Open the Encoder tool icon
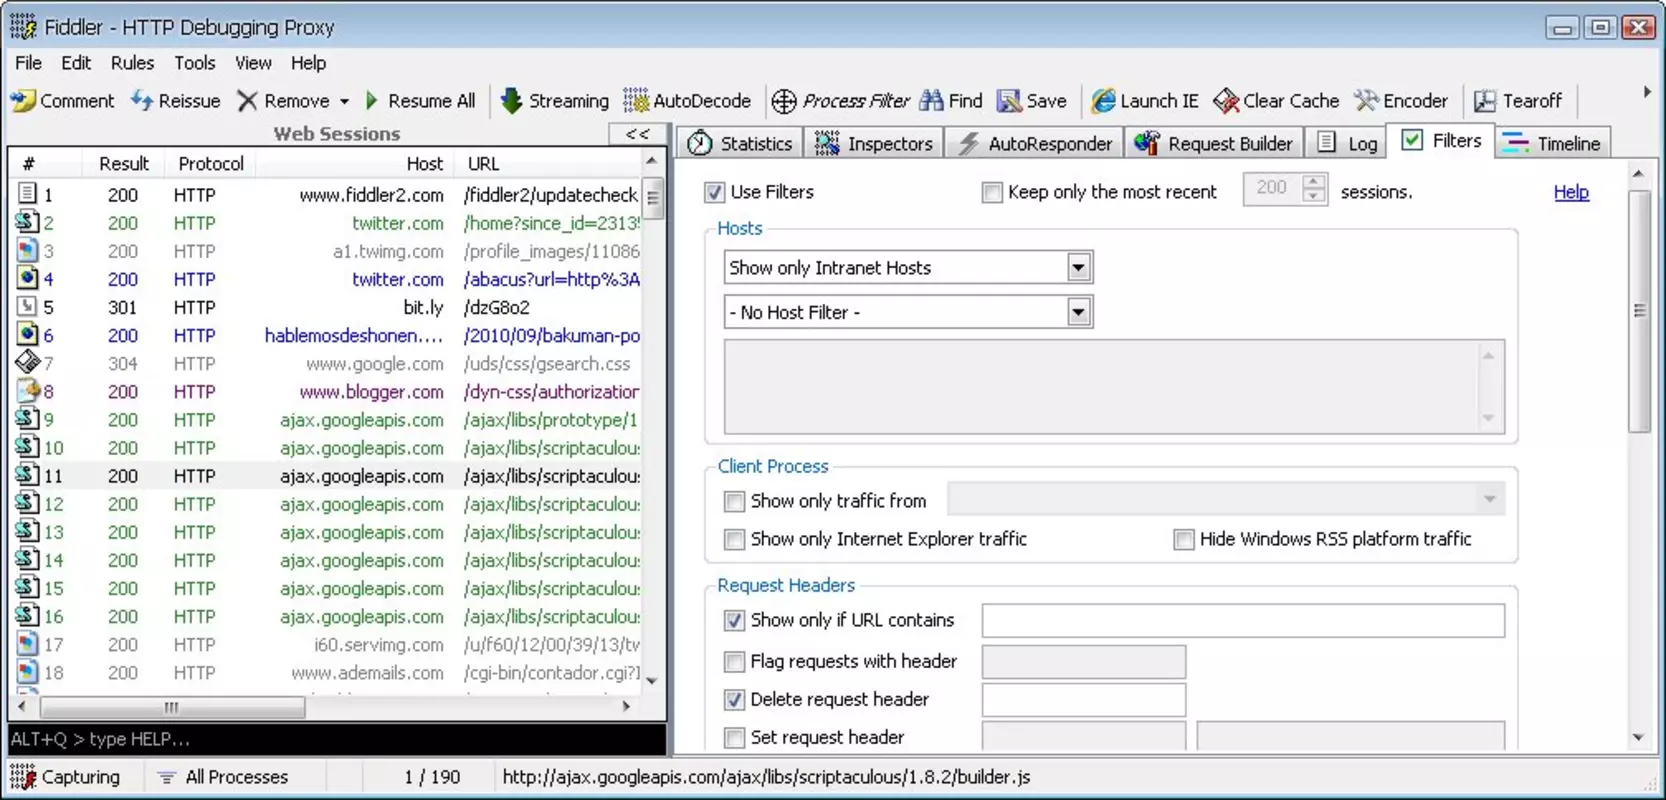The image size is (1666, 800). click(x=1367, y=101)
